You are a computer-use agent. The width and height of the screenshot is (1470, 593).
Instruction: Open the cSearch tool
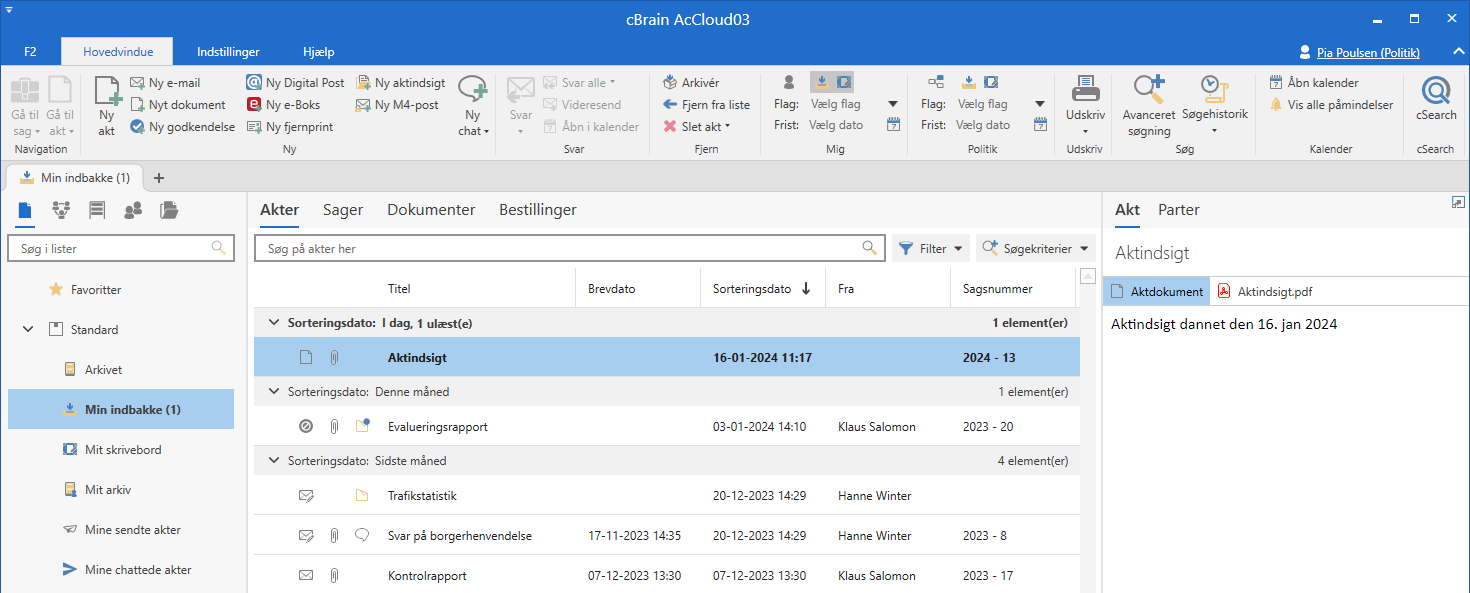click(1436, 93)
